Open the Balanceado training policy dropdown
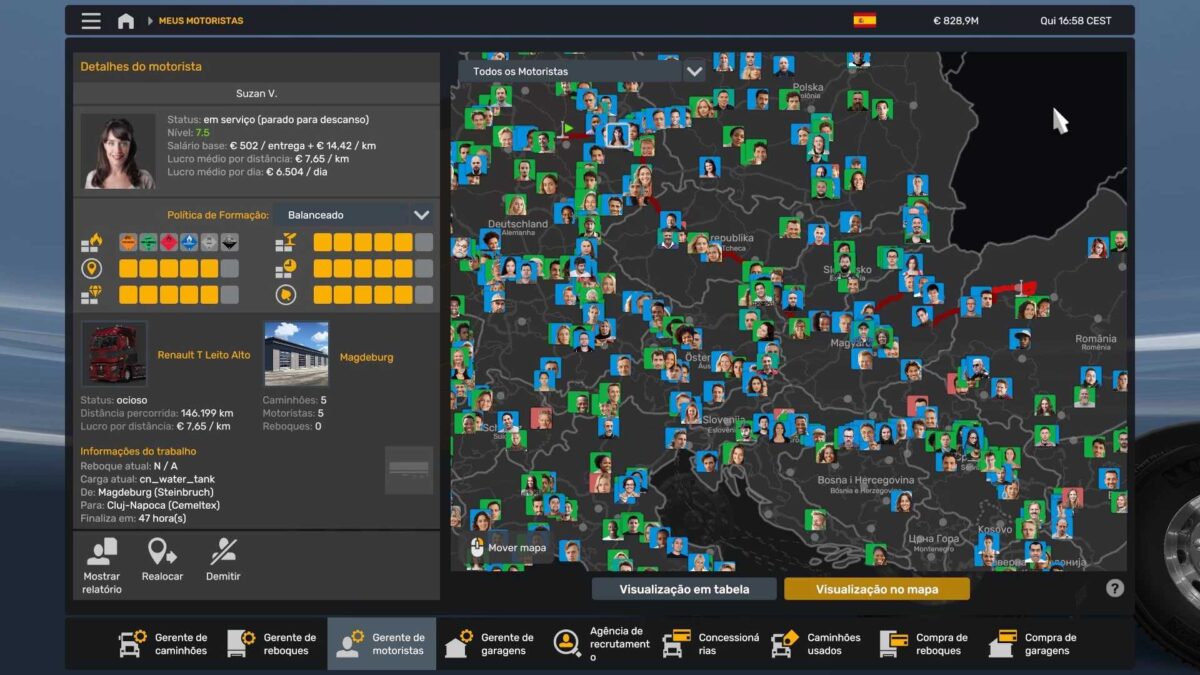The image size is (1200, 675). coord(343,215)
